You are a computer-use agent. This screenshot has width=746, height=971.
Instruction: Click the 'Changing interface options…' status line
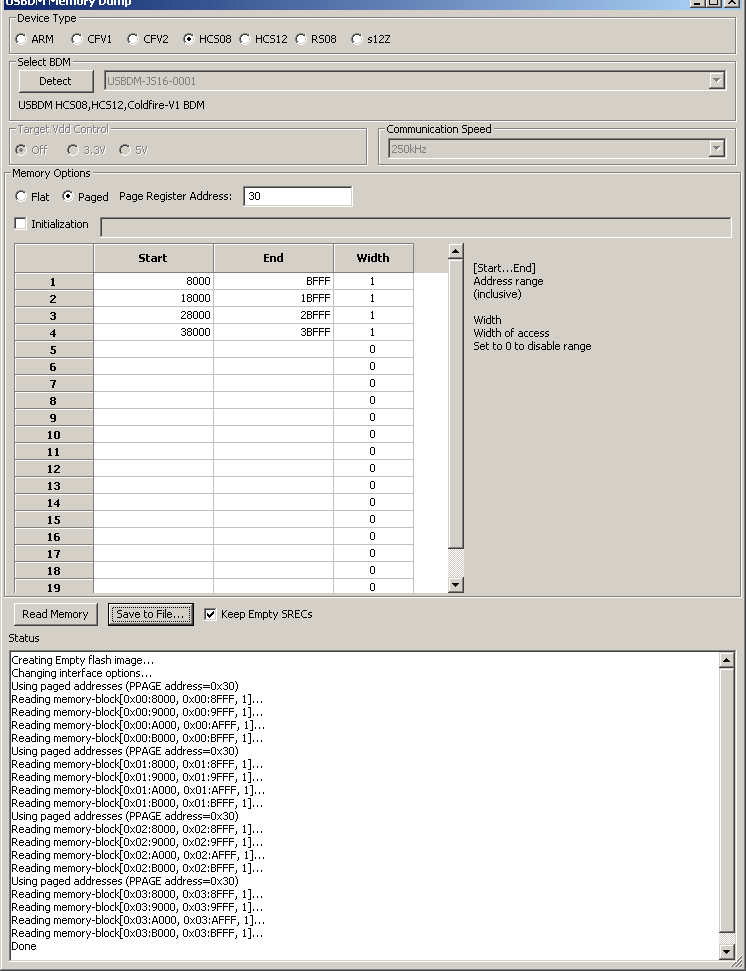[82, 673]
